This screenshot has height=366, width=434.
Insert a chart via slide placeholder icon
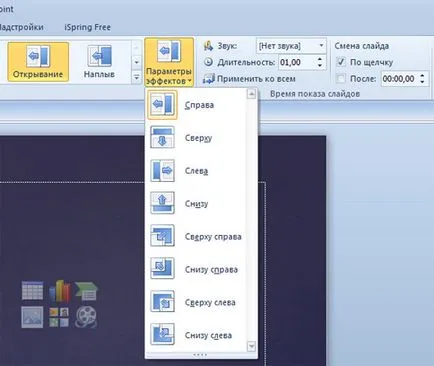click(x=59, y=290)
